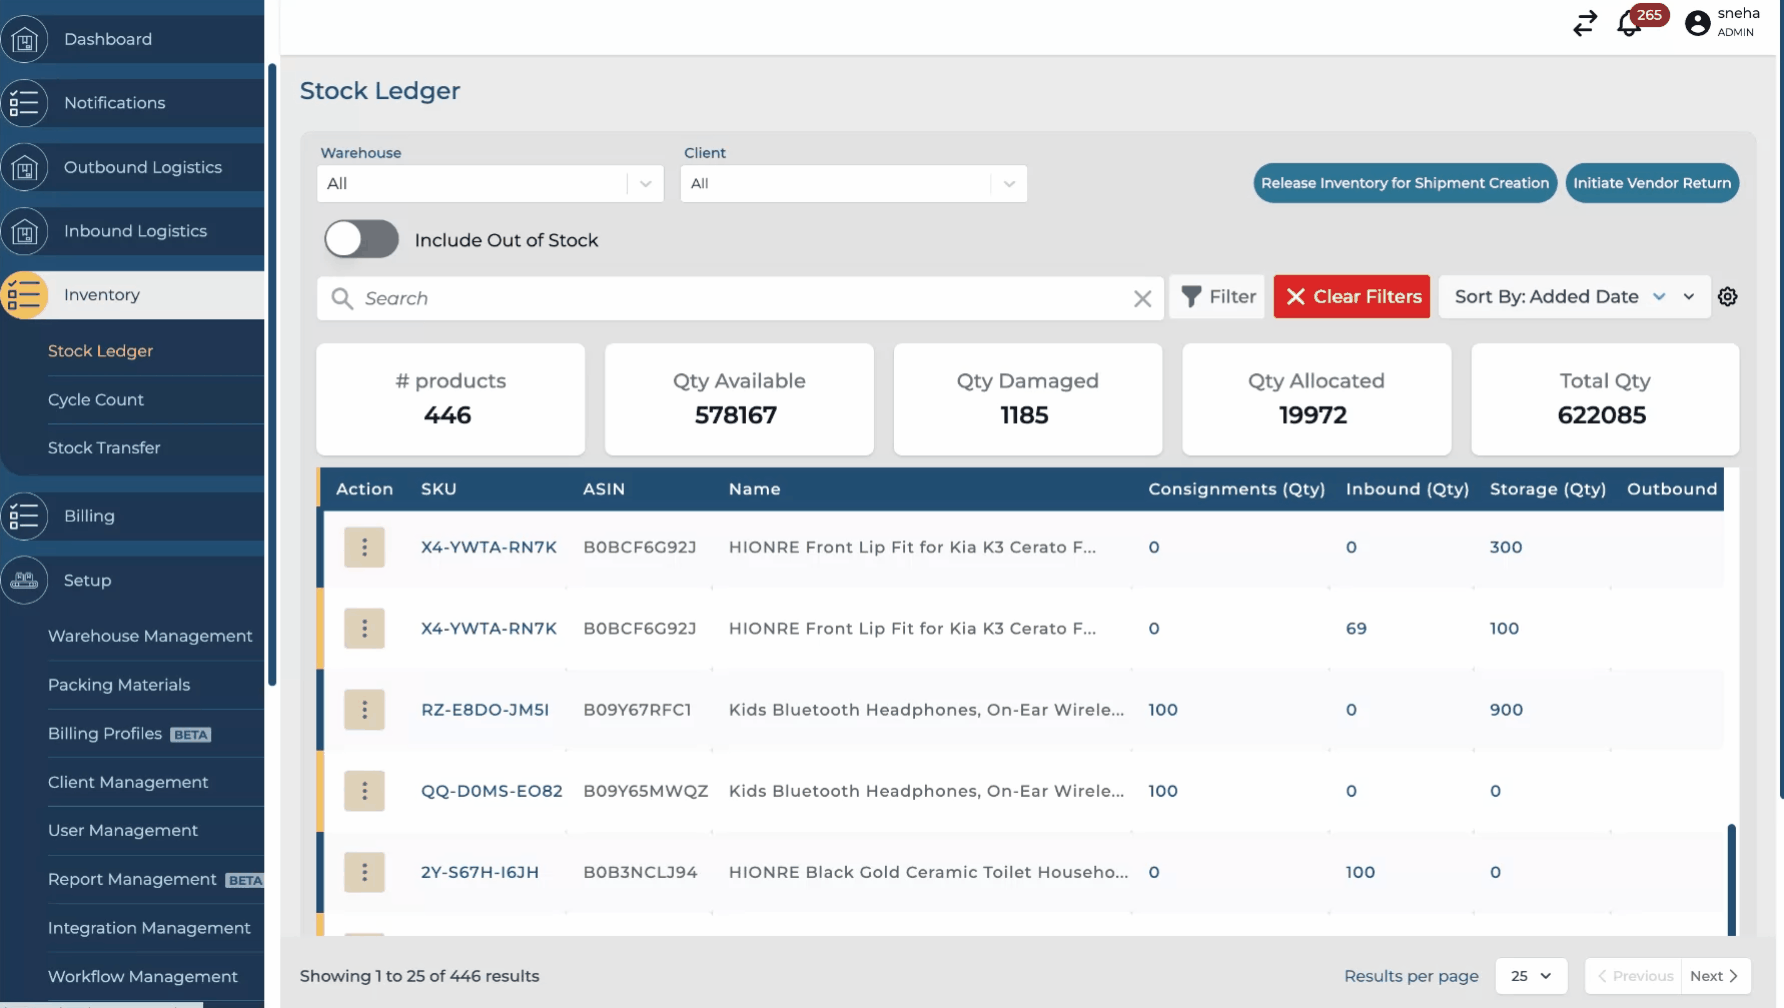The height and width of the screenshot is (1008, 1784).
Task: Click into the Search input field
Action: [x=740, y=299]
